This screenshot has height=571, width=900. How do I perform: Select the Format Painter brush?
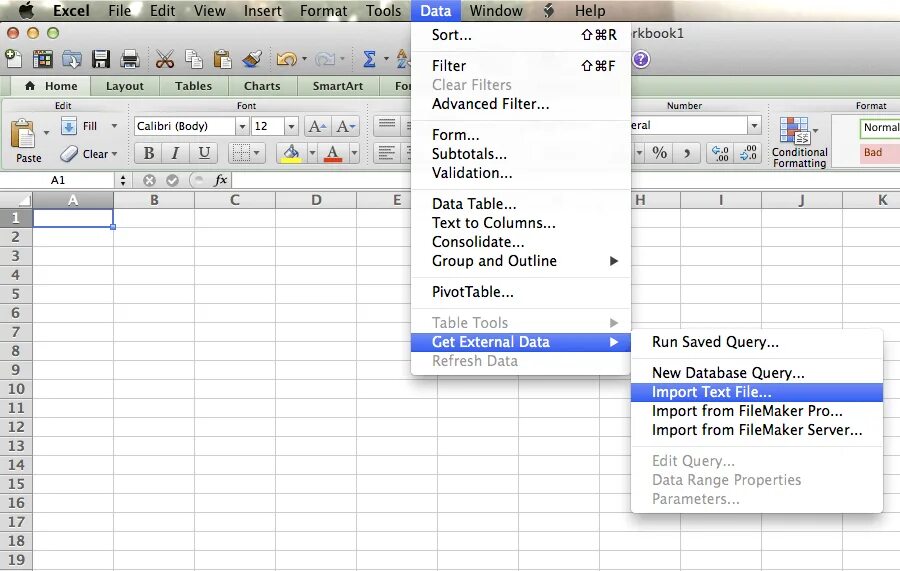[252, 59]
